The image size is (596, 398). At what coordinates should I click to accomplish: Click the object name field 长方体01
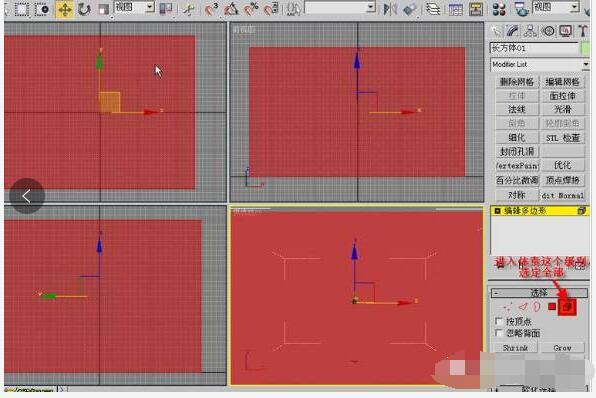pyautogui.click(x=534, y=48)
